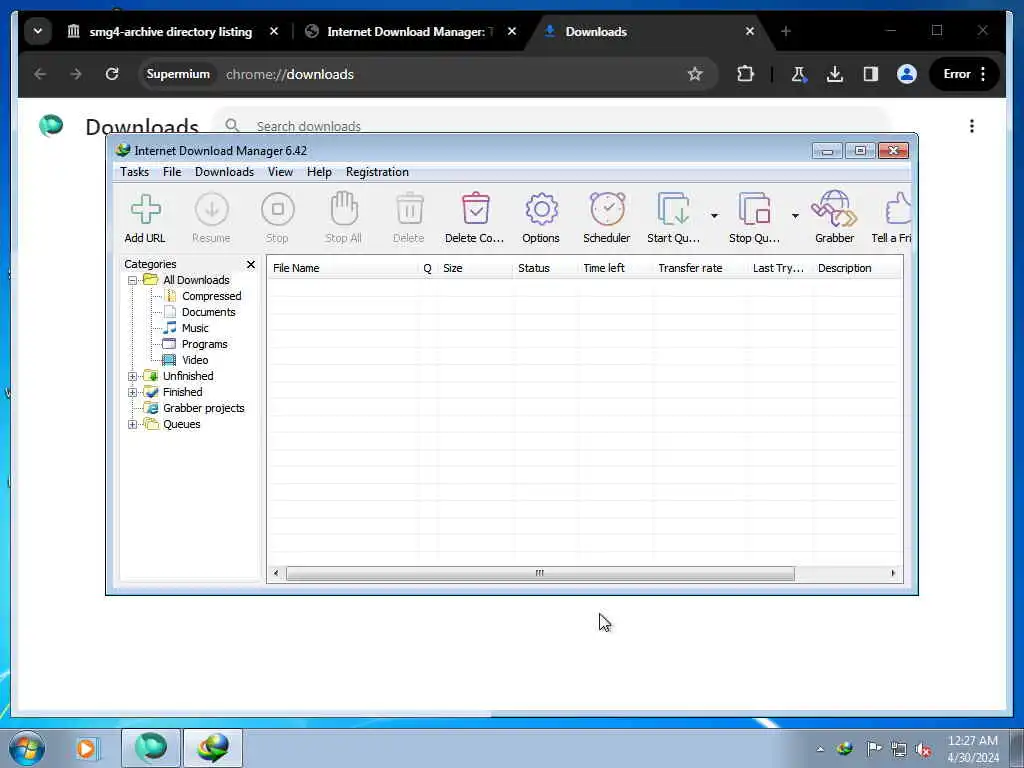The height and width of the screenshot is (768, 1024).
Task: Select the Programs category
Action: (204, 344)
